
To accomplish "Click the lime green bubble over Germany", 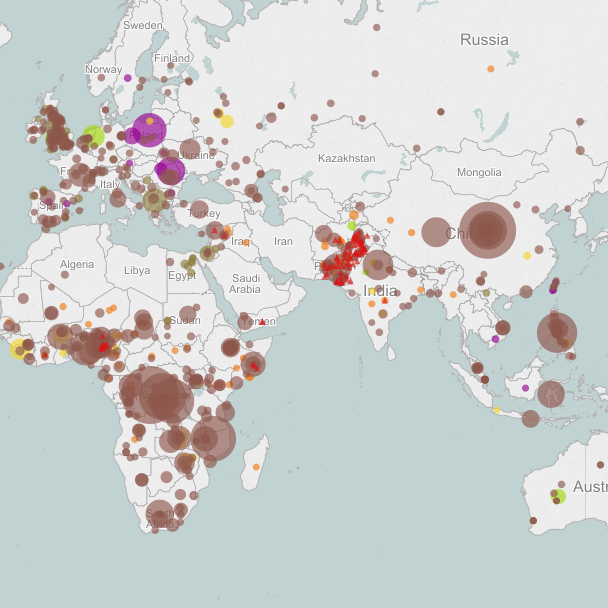I will tap(94, 136).
